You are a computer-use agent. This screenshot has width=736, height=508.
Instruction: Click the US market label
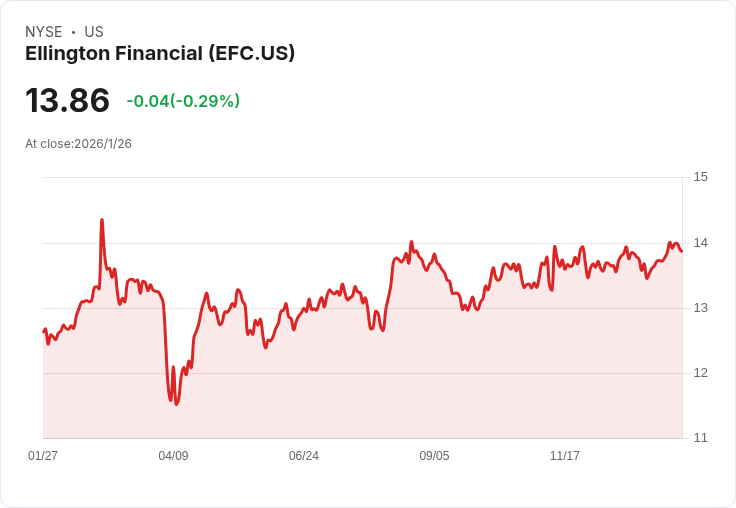click(x=94, y=32)
